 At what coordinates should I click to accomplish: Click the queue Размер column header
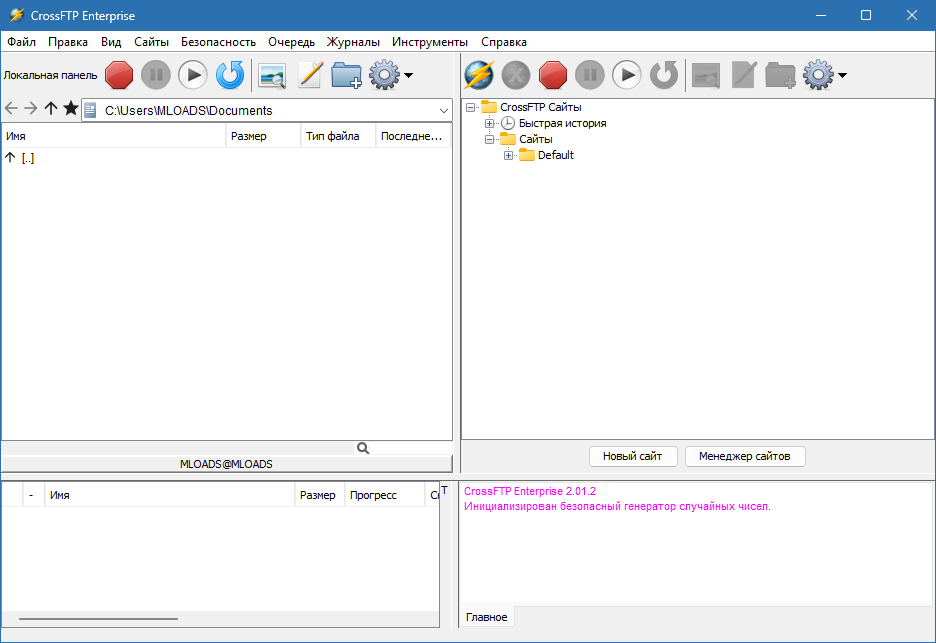click(319, 495)
